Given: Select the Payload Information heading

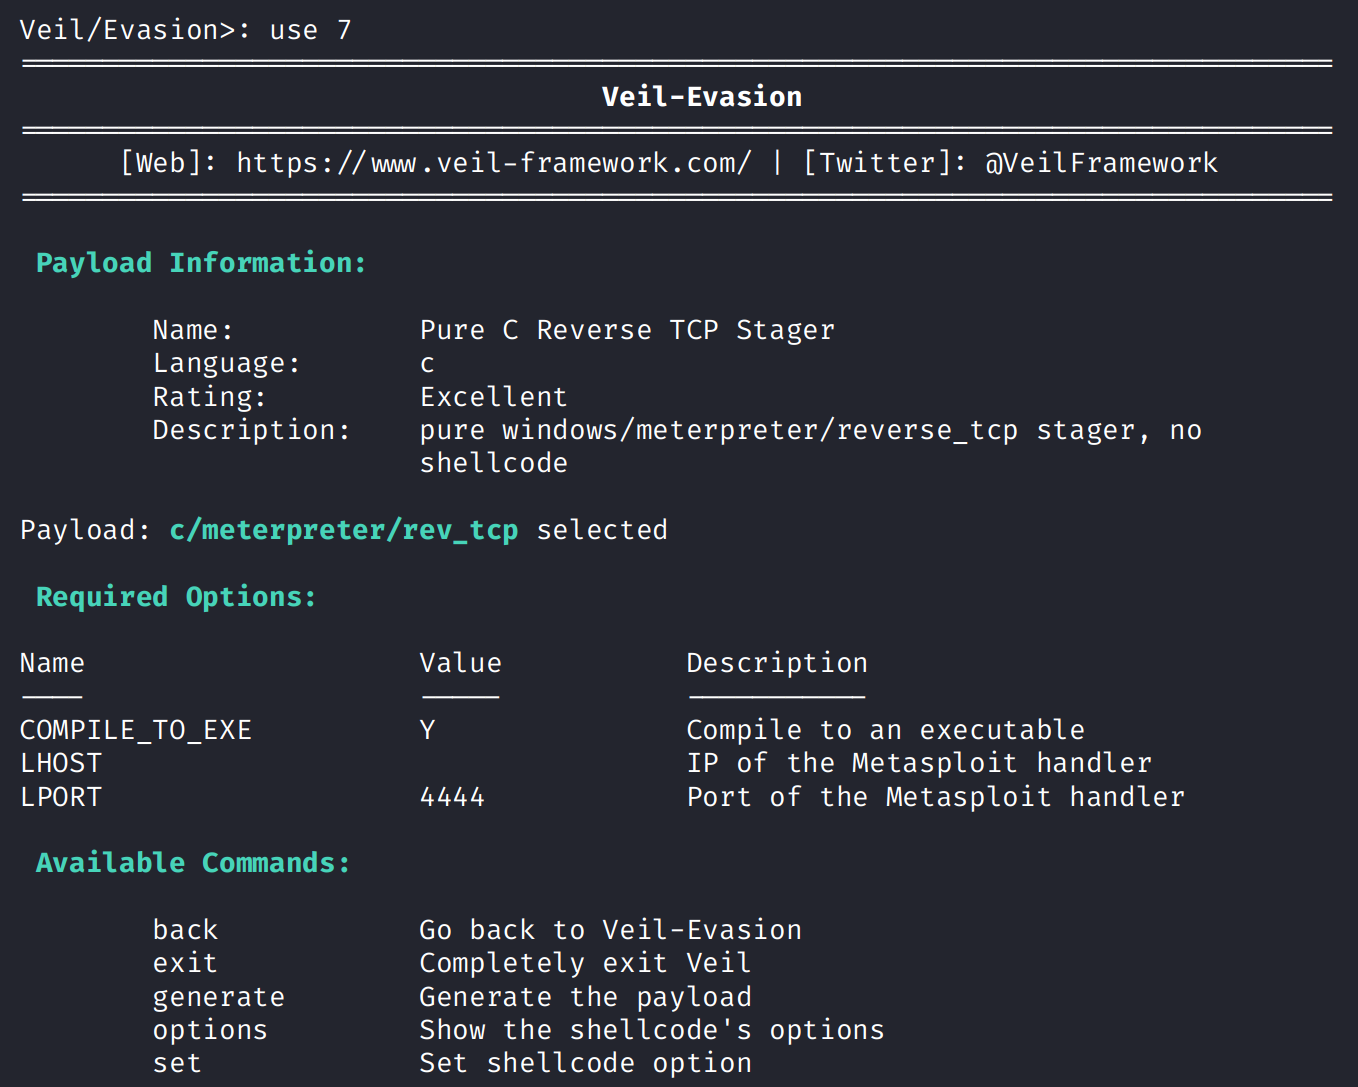Looking at the screenshot, I should coord(201,263).
